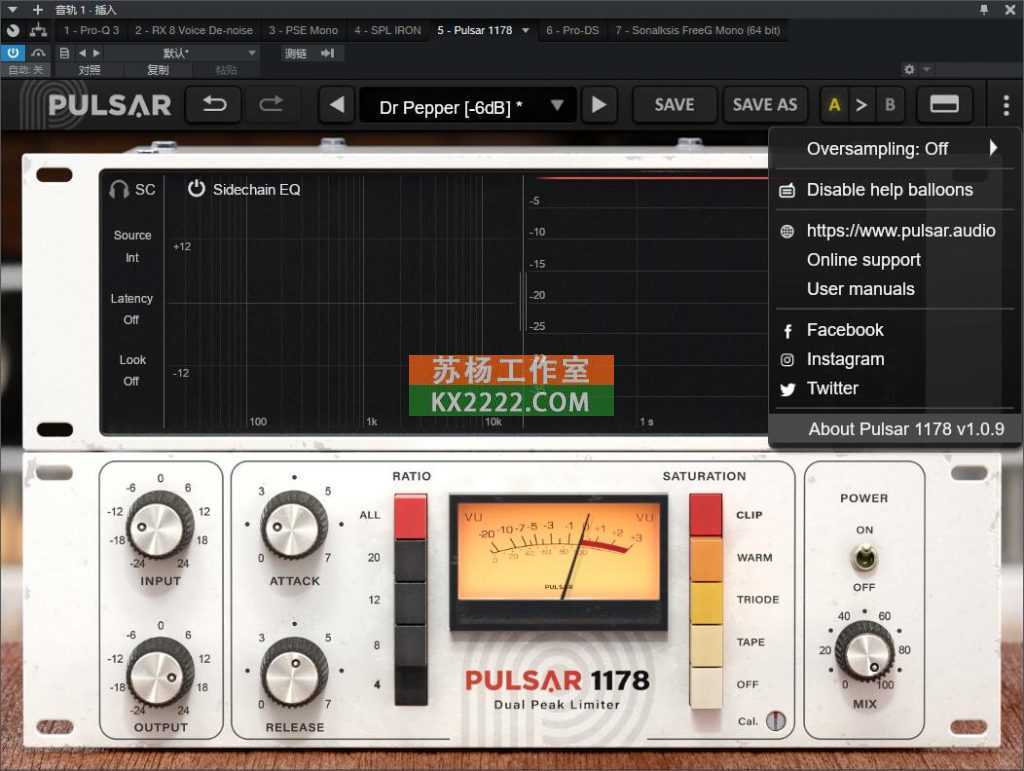The width and height of the screenshot is (1024, 771).
Task: Click the globe website icon
Action: [x=788, y=231]
